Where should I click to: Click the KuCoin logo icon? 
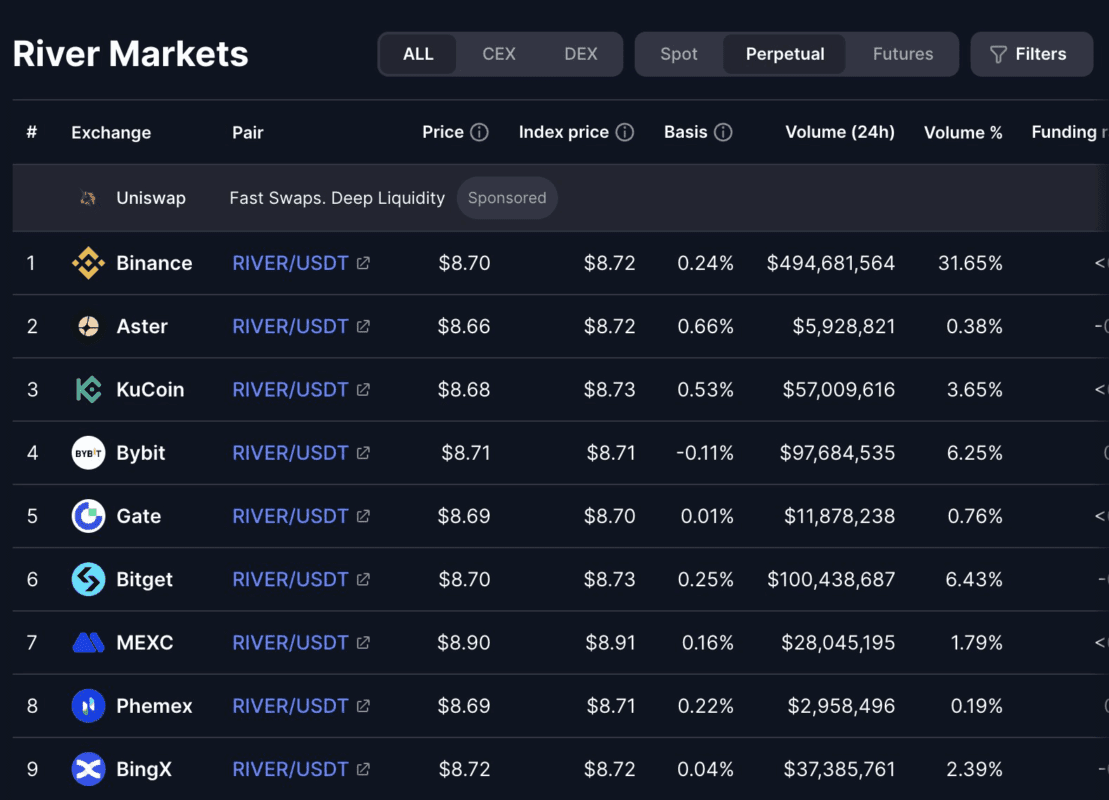pyautogui.click(x=88, y=390)
